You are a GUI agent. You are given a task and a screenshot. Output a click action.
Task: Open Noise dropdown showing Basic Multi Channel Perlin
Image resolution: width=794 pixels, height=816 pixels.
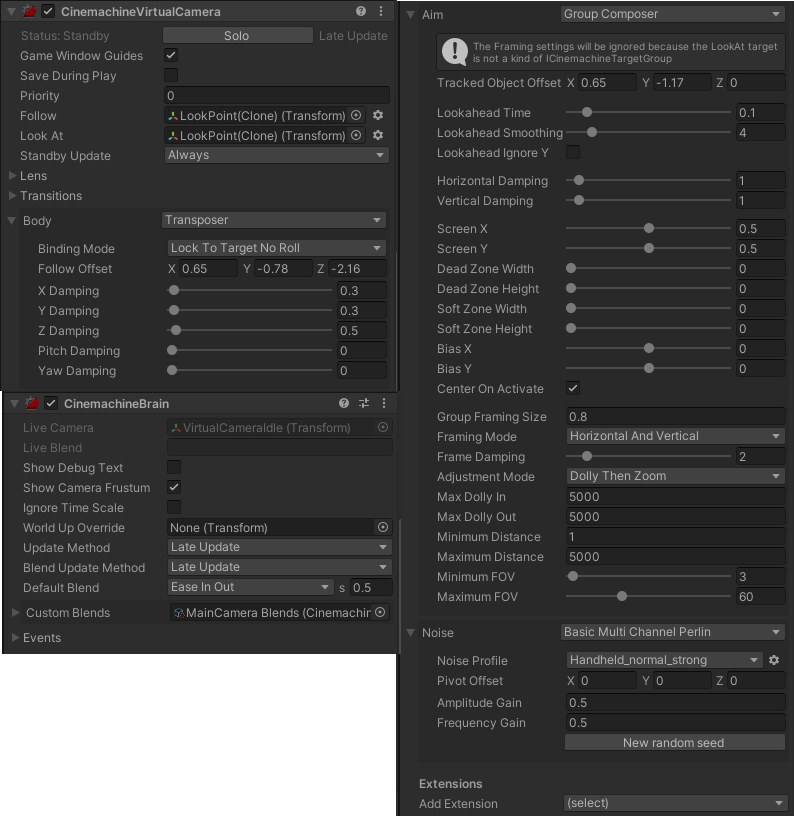(673, 632)
